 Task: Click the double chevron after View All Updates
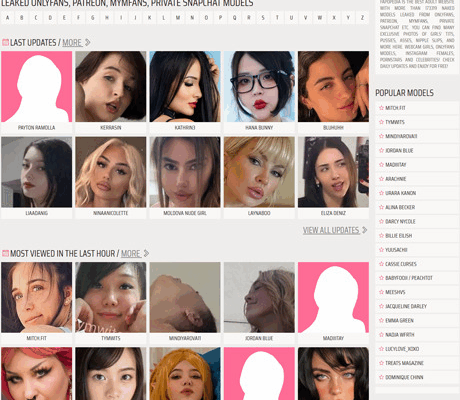coord(365,230)
